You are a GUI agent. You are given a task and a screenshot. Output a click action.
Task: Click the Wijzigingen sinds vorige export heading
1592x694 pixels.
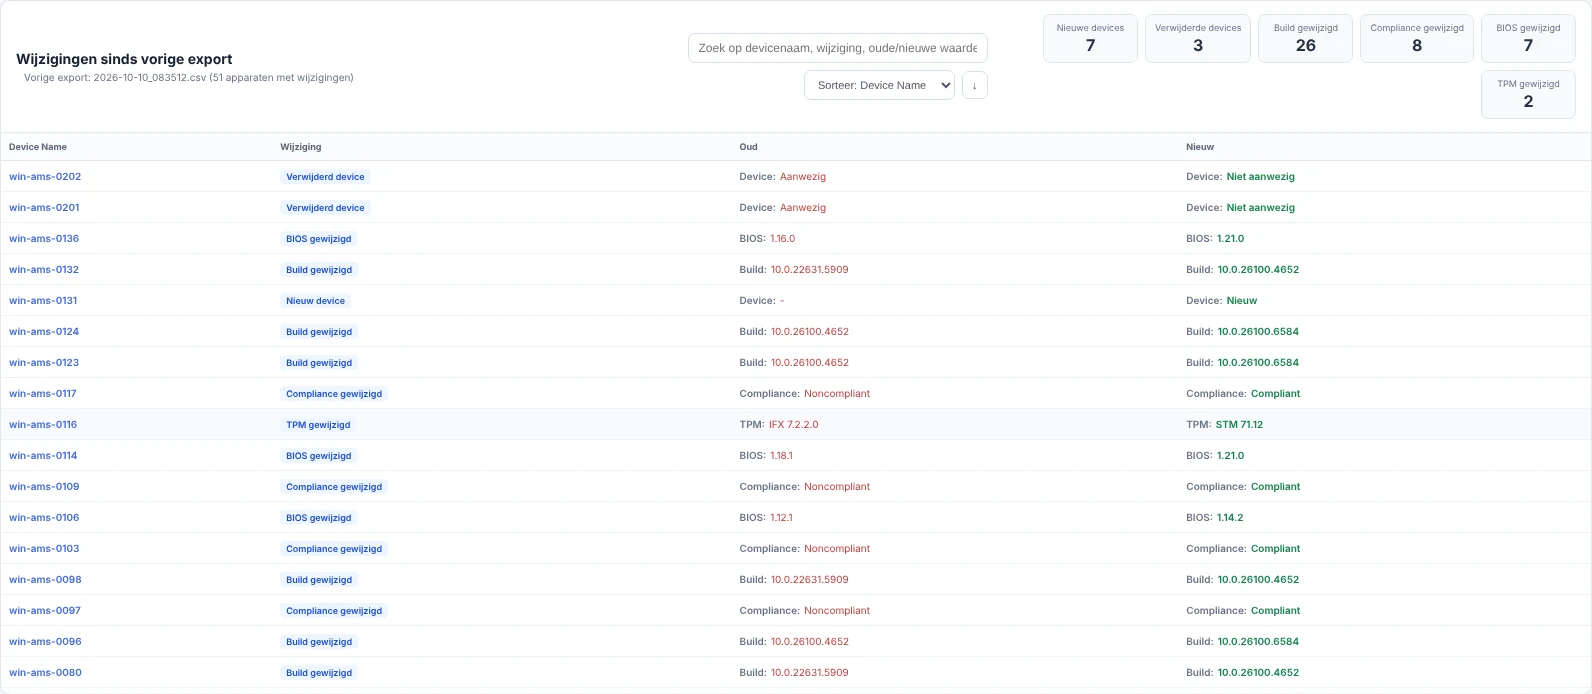click(124, 59)
